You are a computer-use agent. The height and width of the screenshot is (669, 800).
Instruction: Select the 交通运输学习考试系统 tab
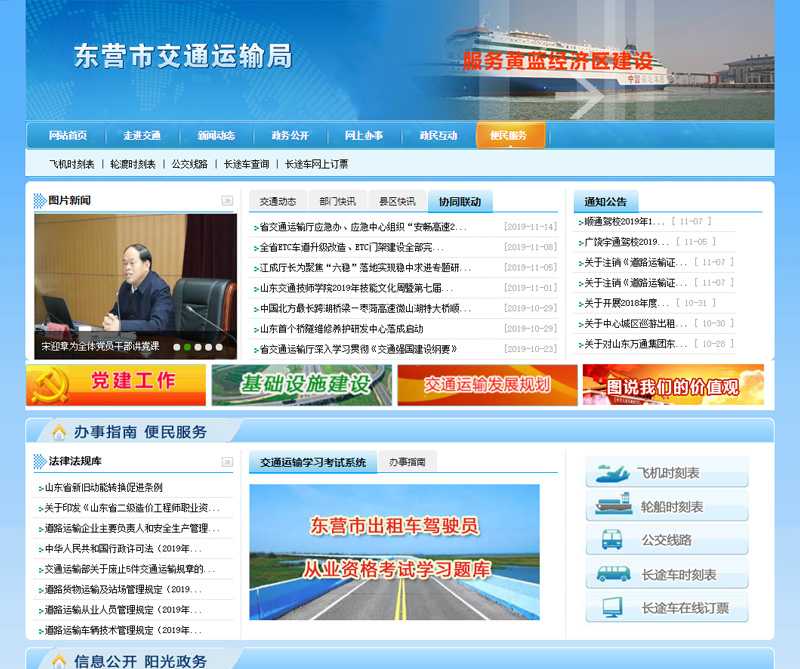(x=313, y=462)
